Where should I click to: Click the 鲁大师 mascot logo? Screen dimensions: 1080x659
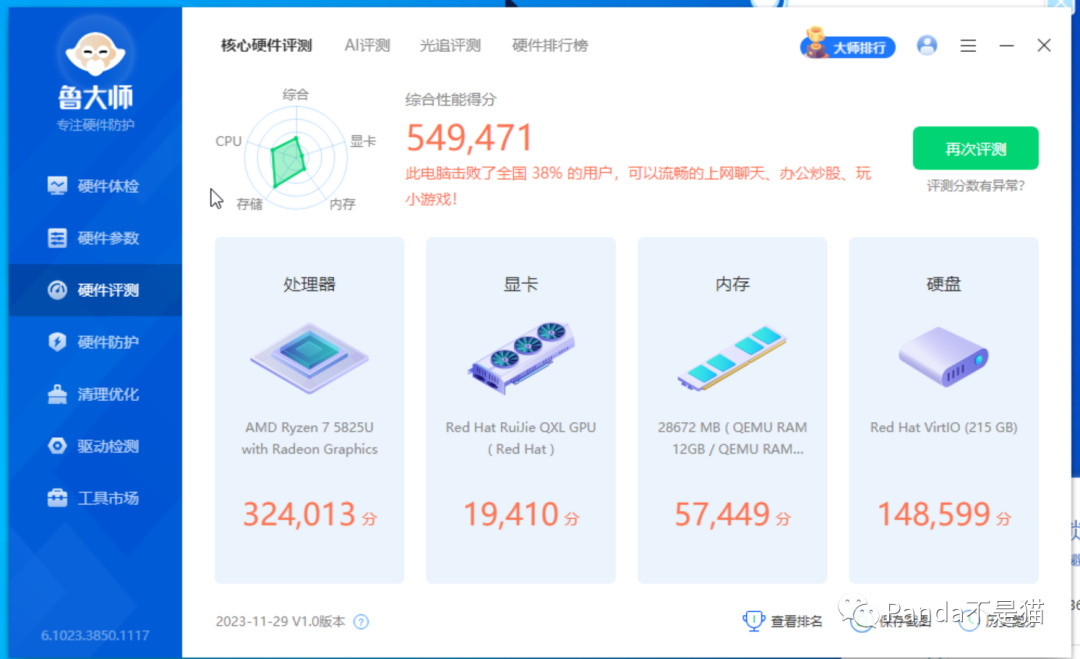tap(95, 52)
